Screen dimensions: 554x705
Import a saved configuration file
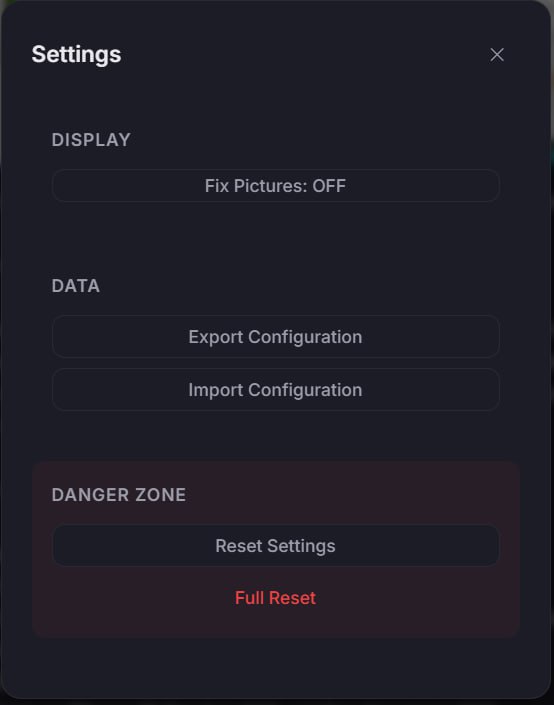276,390
